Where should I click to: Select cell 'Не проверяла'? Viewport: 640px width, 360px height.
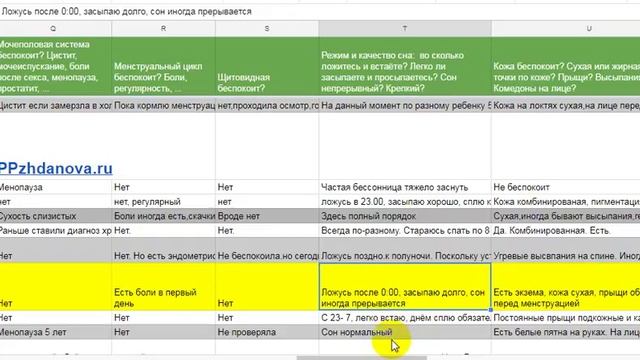click(x=267, y=332)
